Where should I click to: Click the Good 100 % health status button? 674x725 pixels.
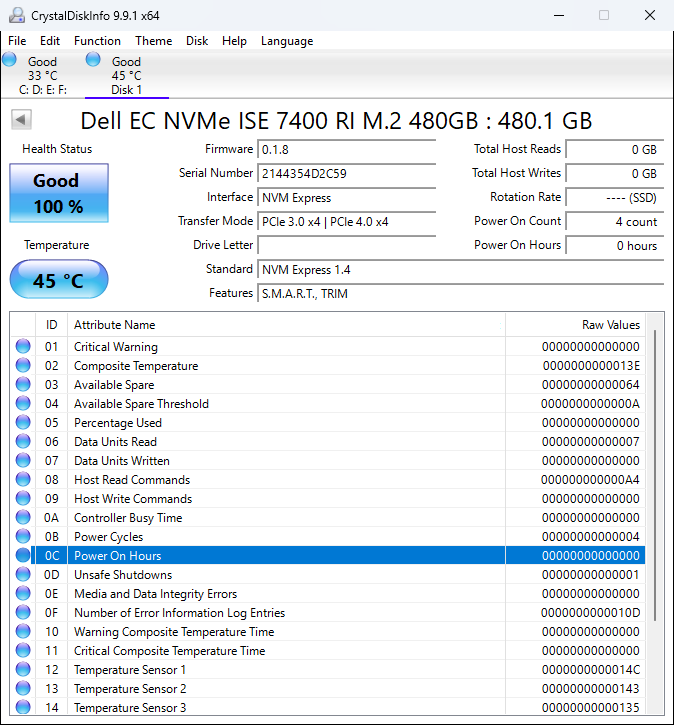[x=59, y=193]
